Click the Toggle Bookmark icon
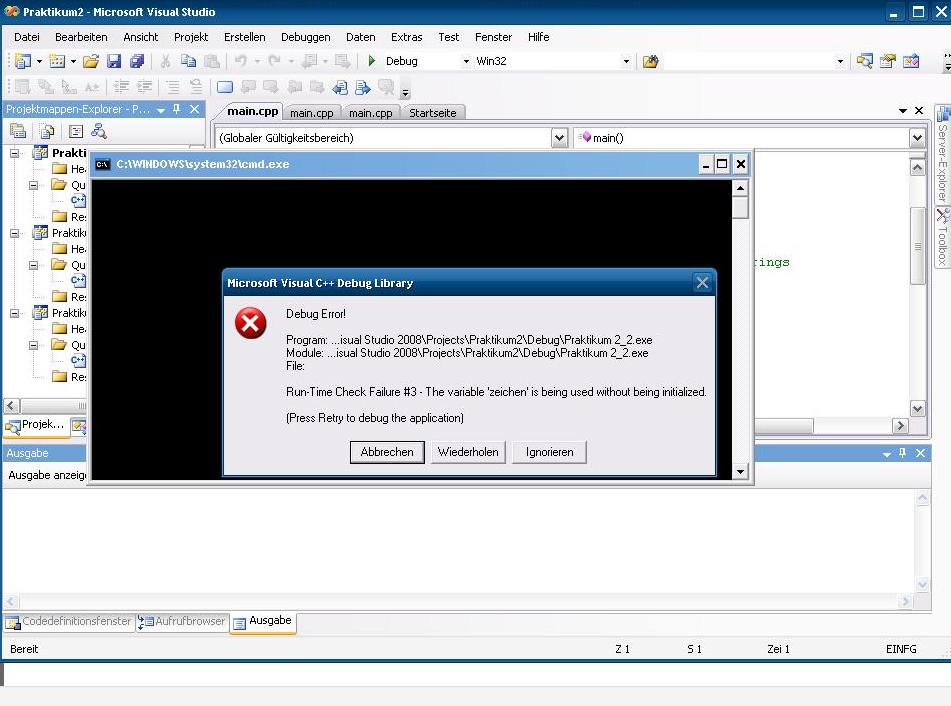The width and height of the screenshot is (951, 706). [225, 87]
